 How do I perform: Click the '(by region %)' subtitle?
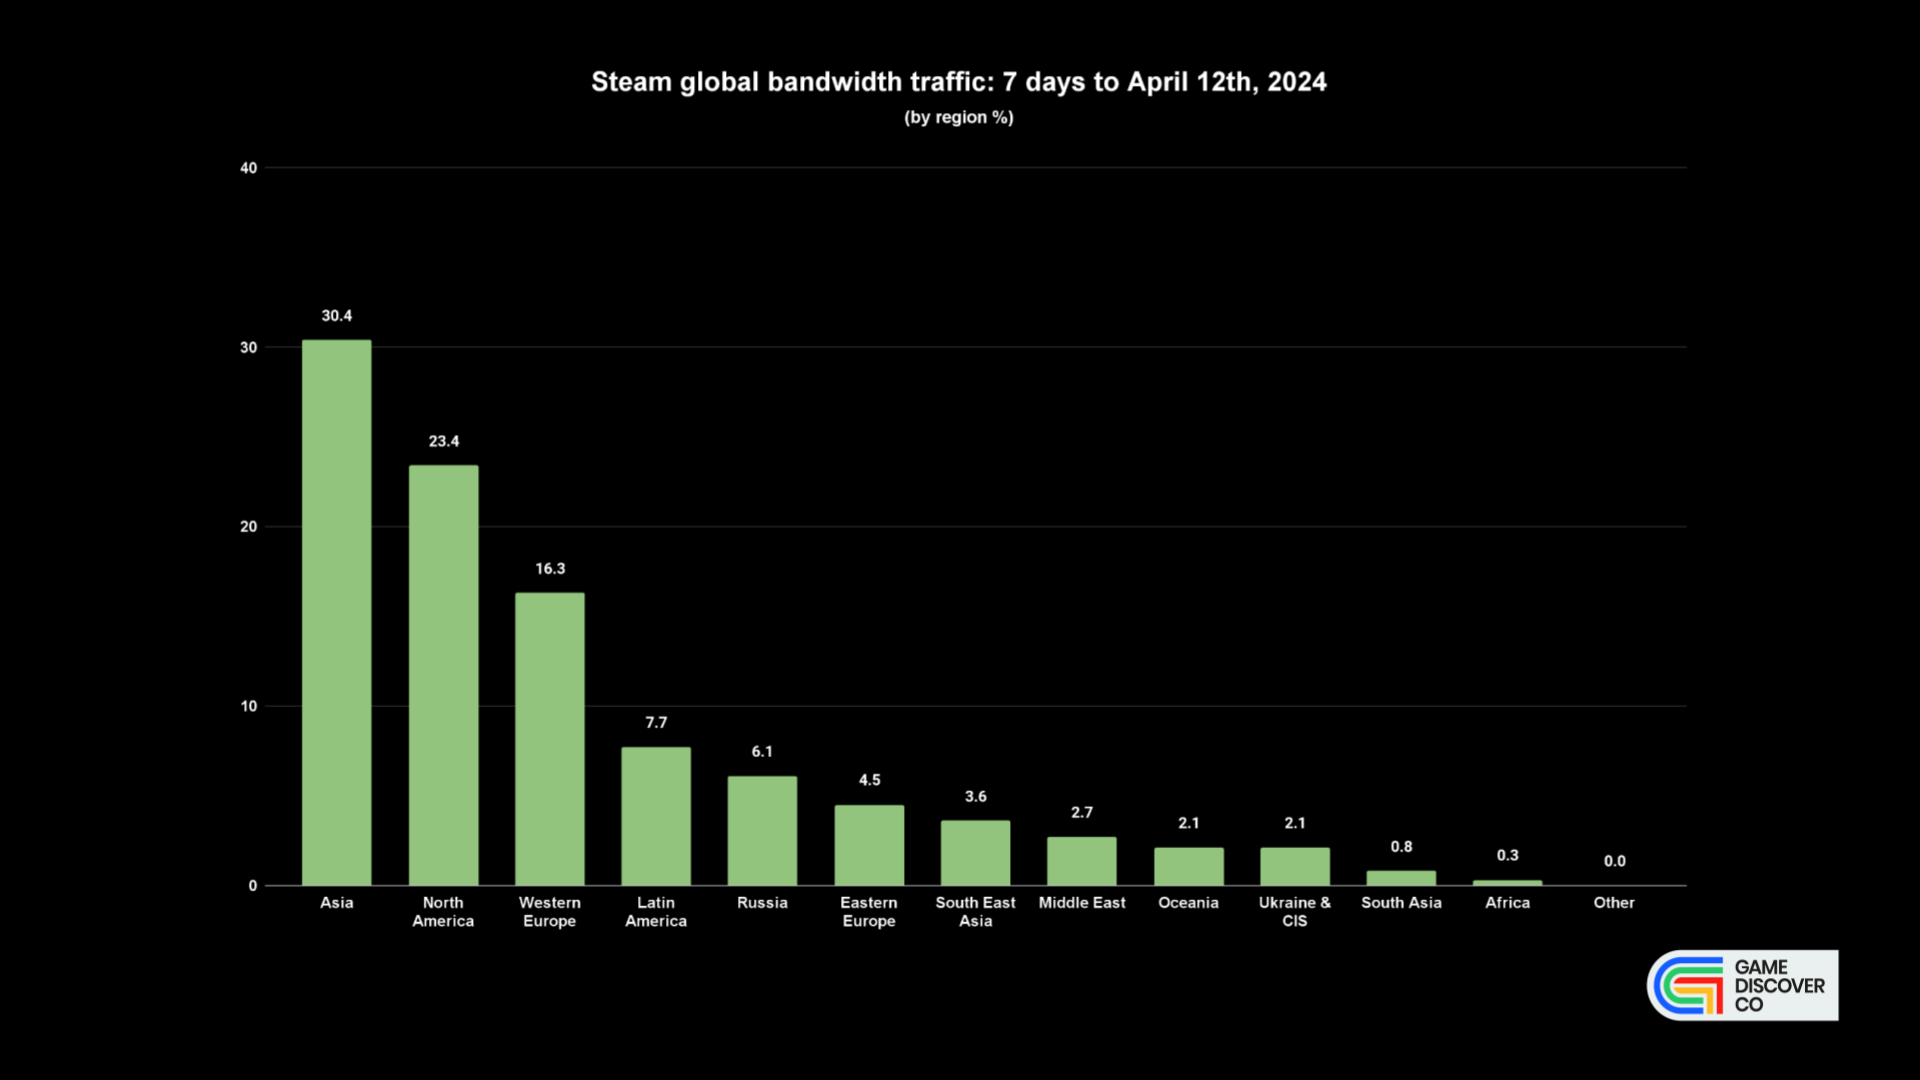[x=959, y=117]
